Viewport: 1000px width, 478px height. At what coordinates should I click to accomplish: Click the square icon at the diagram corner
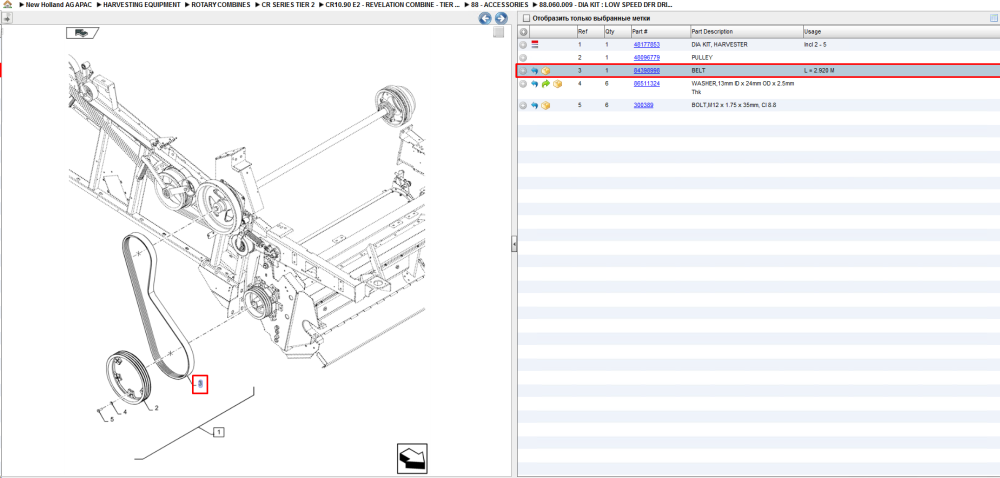(x=499, y=33)
